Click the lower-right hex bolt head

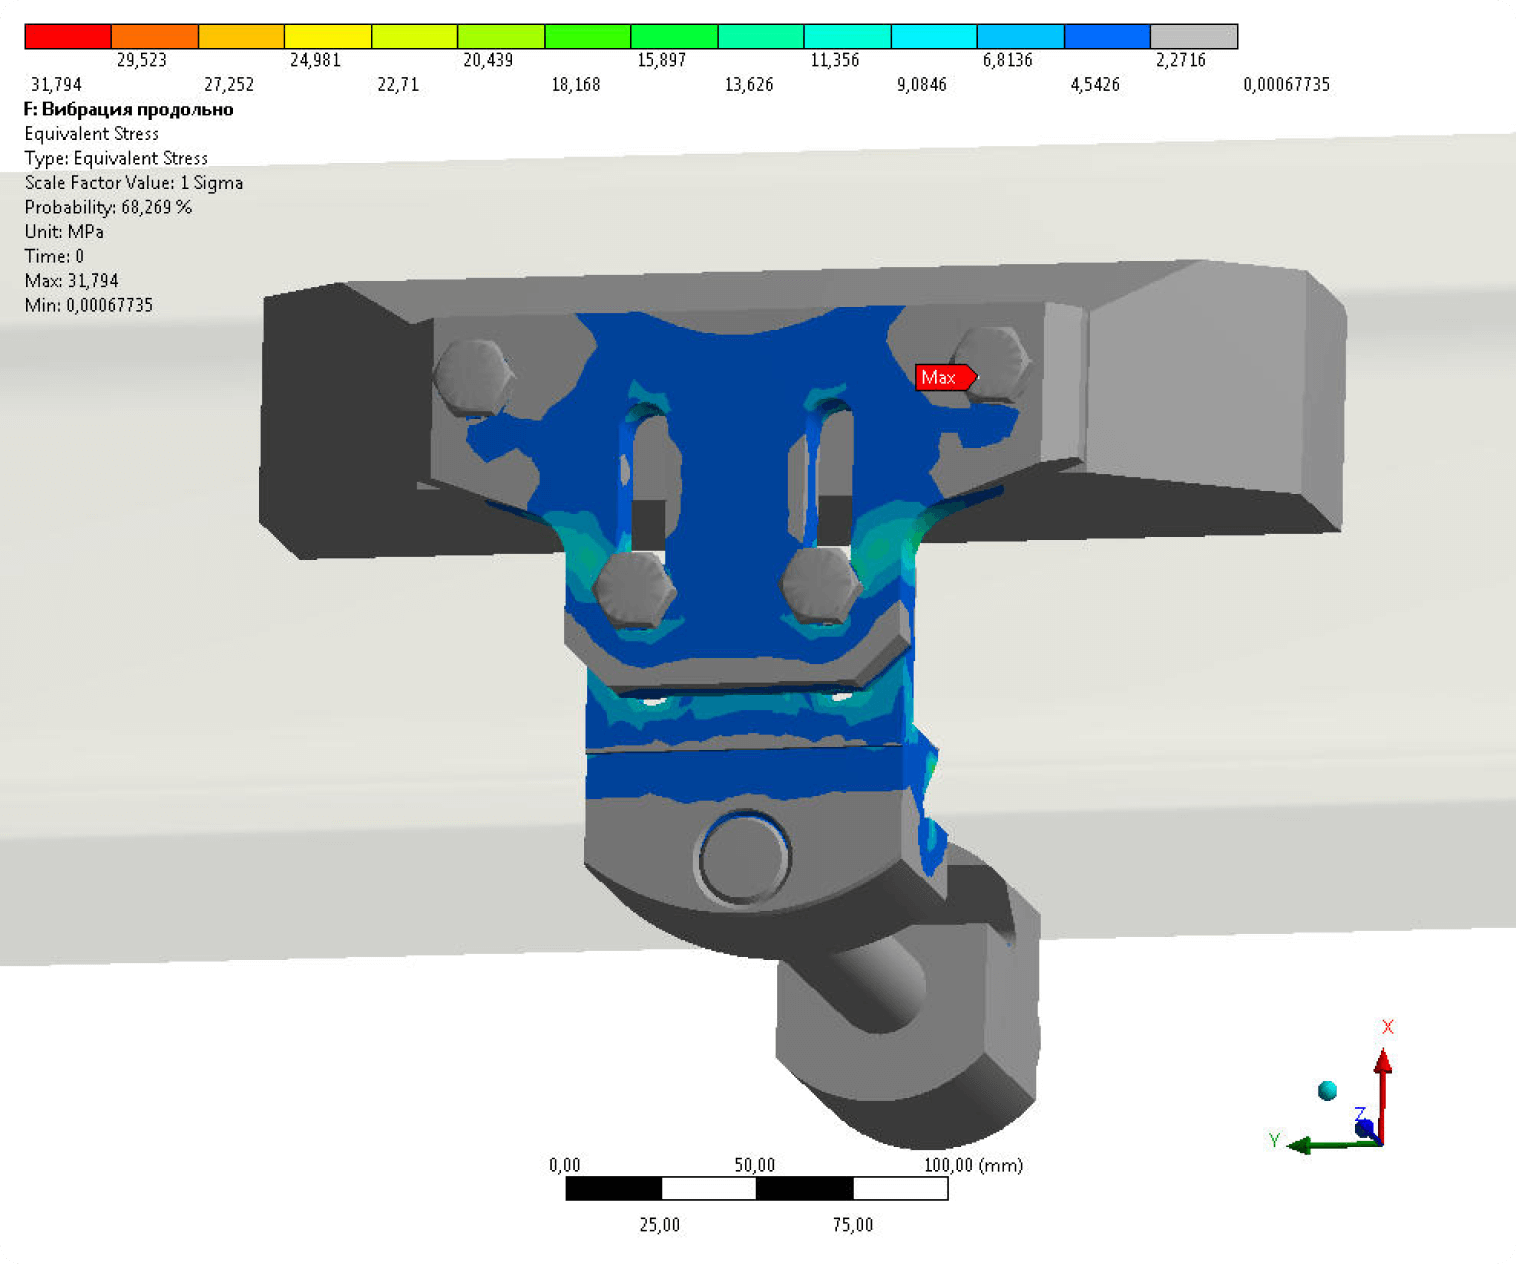tap(820, 585)
